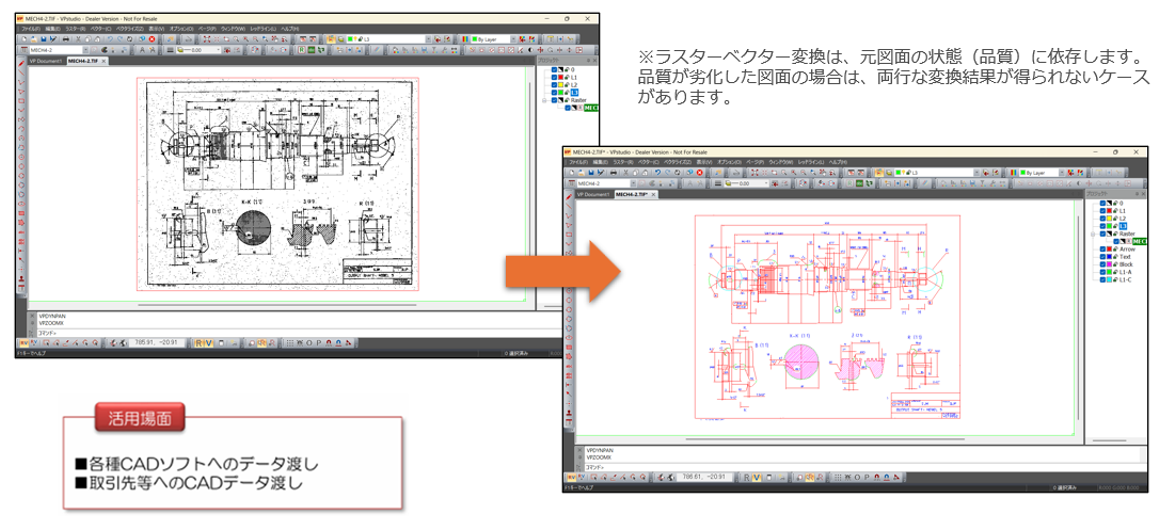
Task: Open By Layer color dropdown in scanned-drawing window
Action: (513, 39)
